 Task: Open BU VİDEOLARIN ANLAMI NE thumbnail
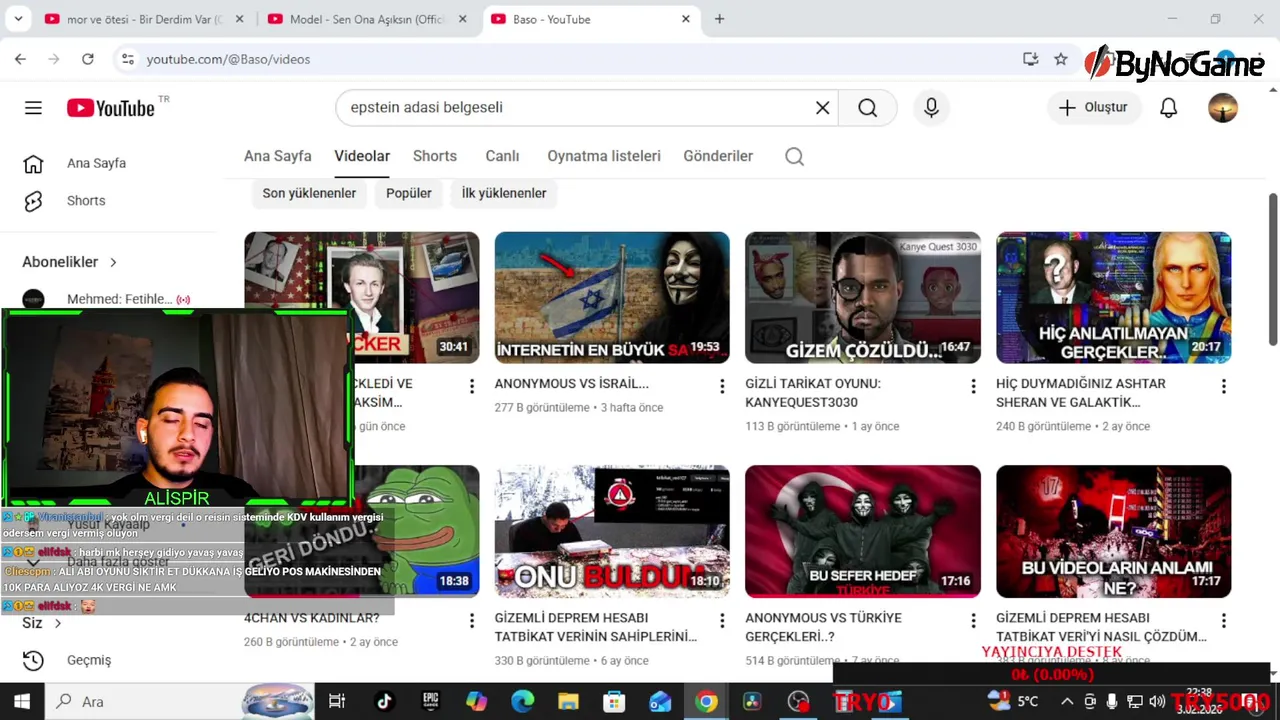coord(1113,531)
